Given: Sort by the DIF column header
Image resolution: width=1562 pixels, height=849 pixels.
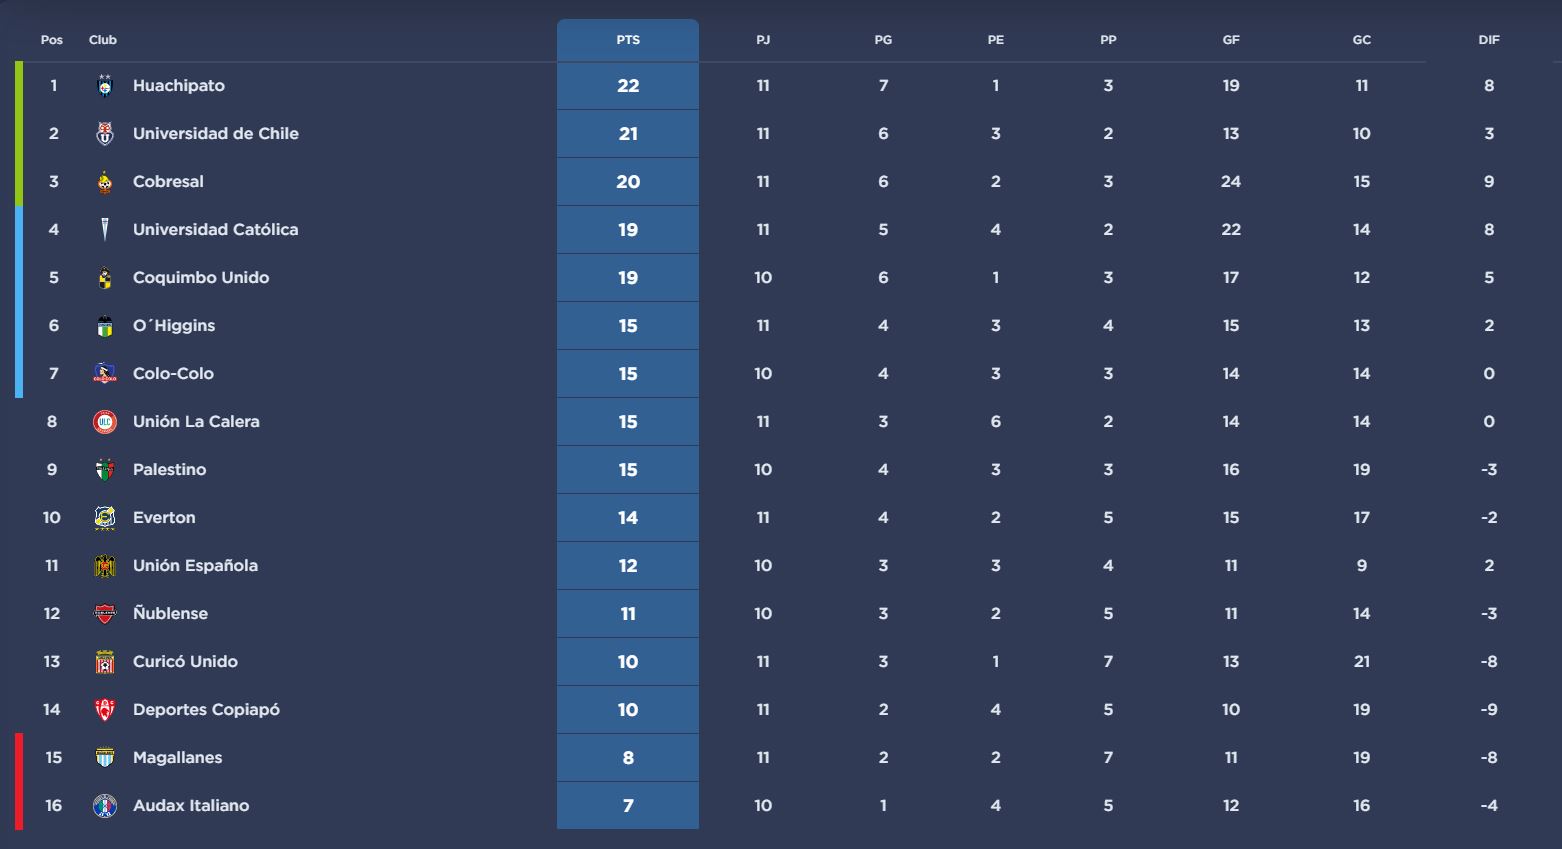Looking at the screenshot, I should [x=1489, y=40].
